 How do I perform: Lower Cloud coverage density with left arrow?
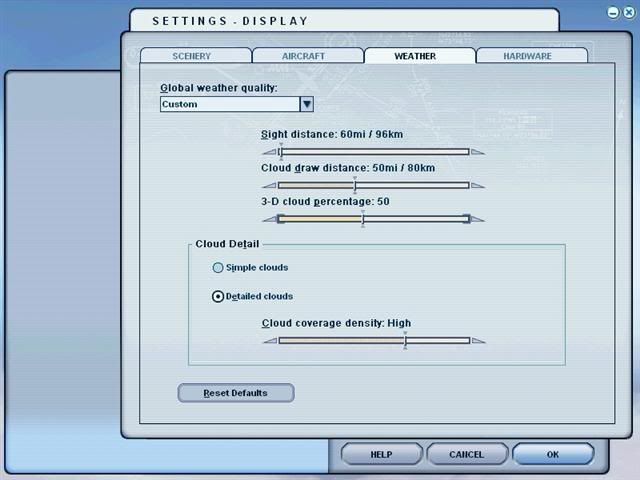click(268, 341)
